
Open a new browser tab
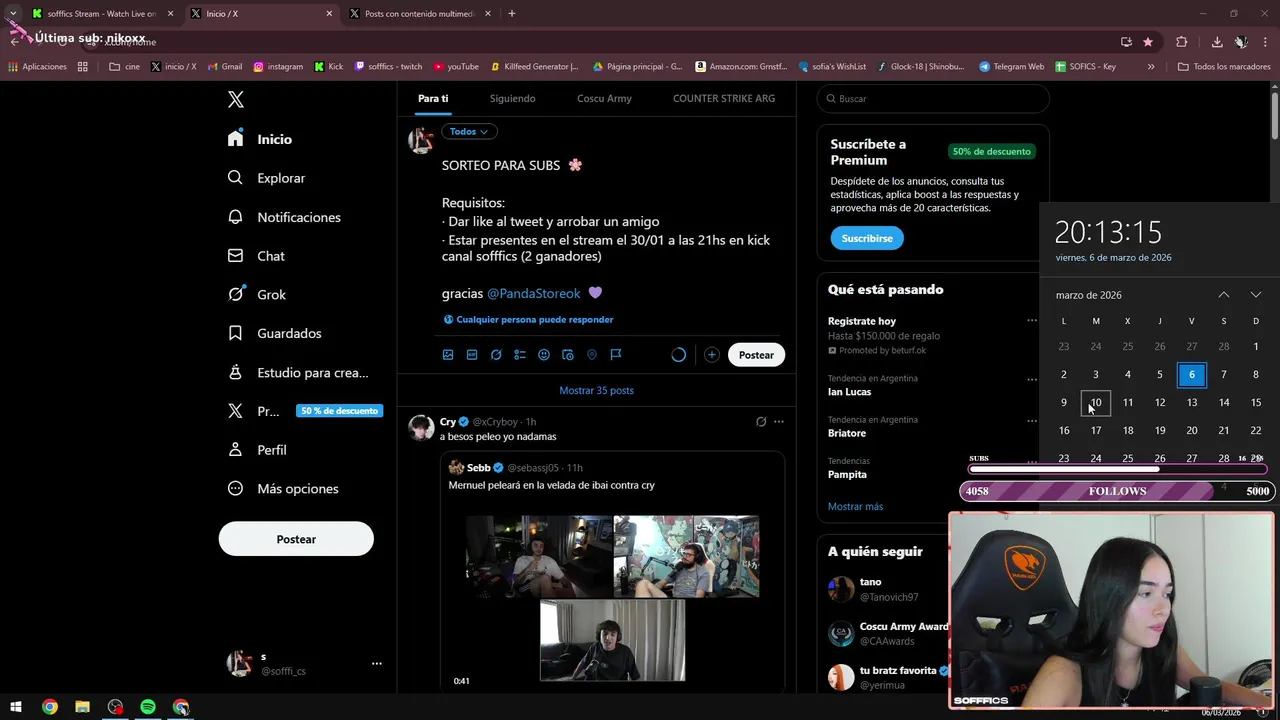click(x=512, y=14)
